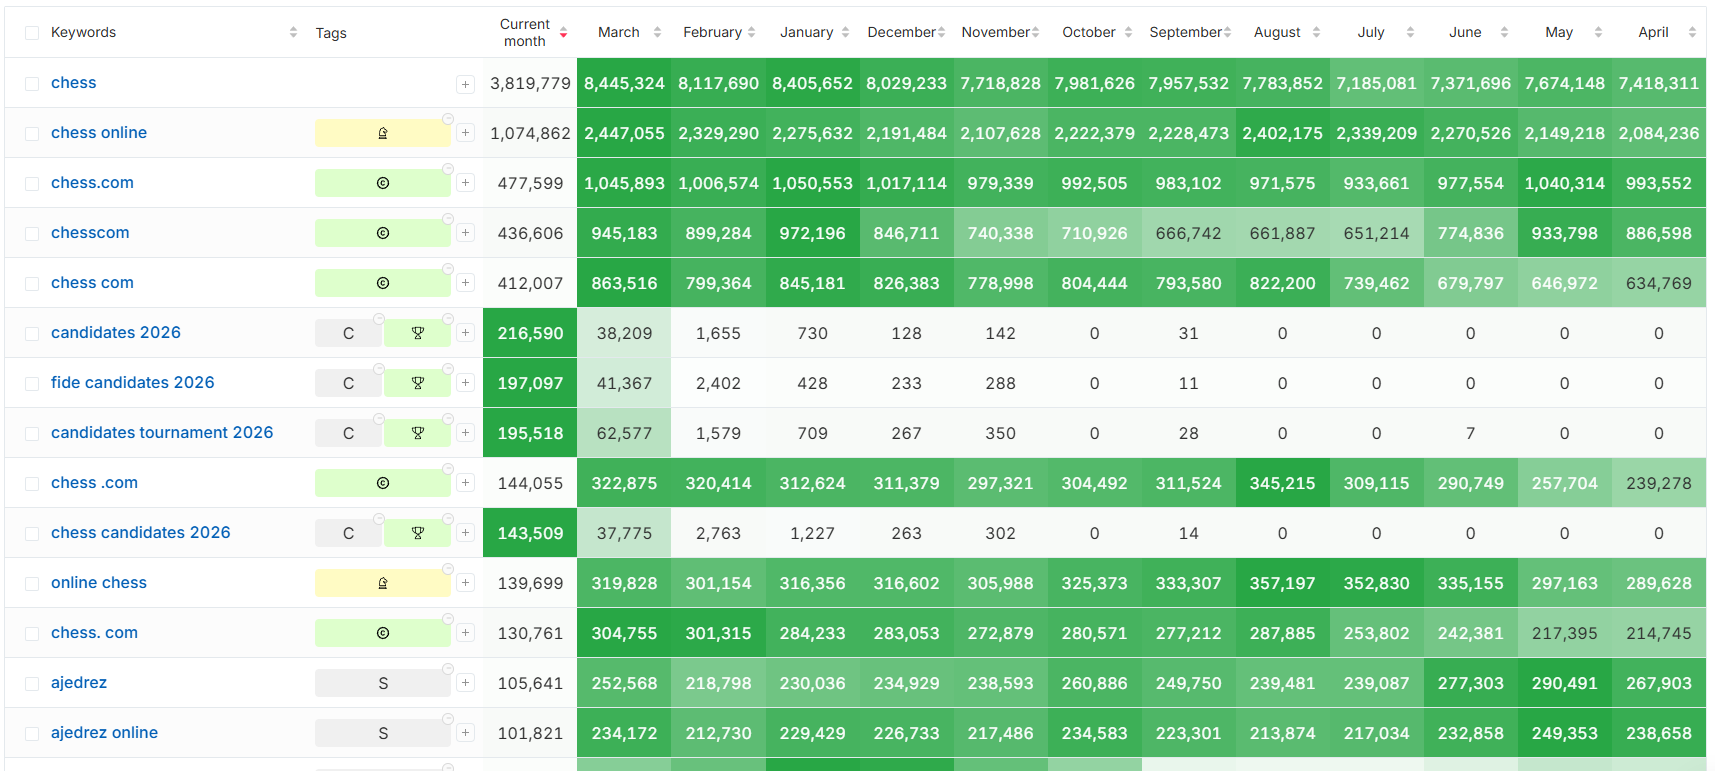This screenshot has width=1715, height=771.
Task: Open the chess online keyword link
Action: pos(99,133)
